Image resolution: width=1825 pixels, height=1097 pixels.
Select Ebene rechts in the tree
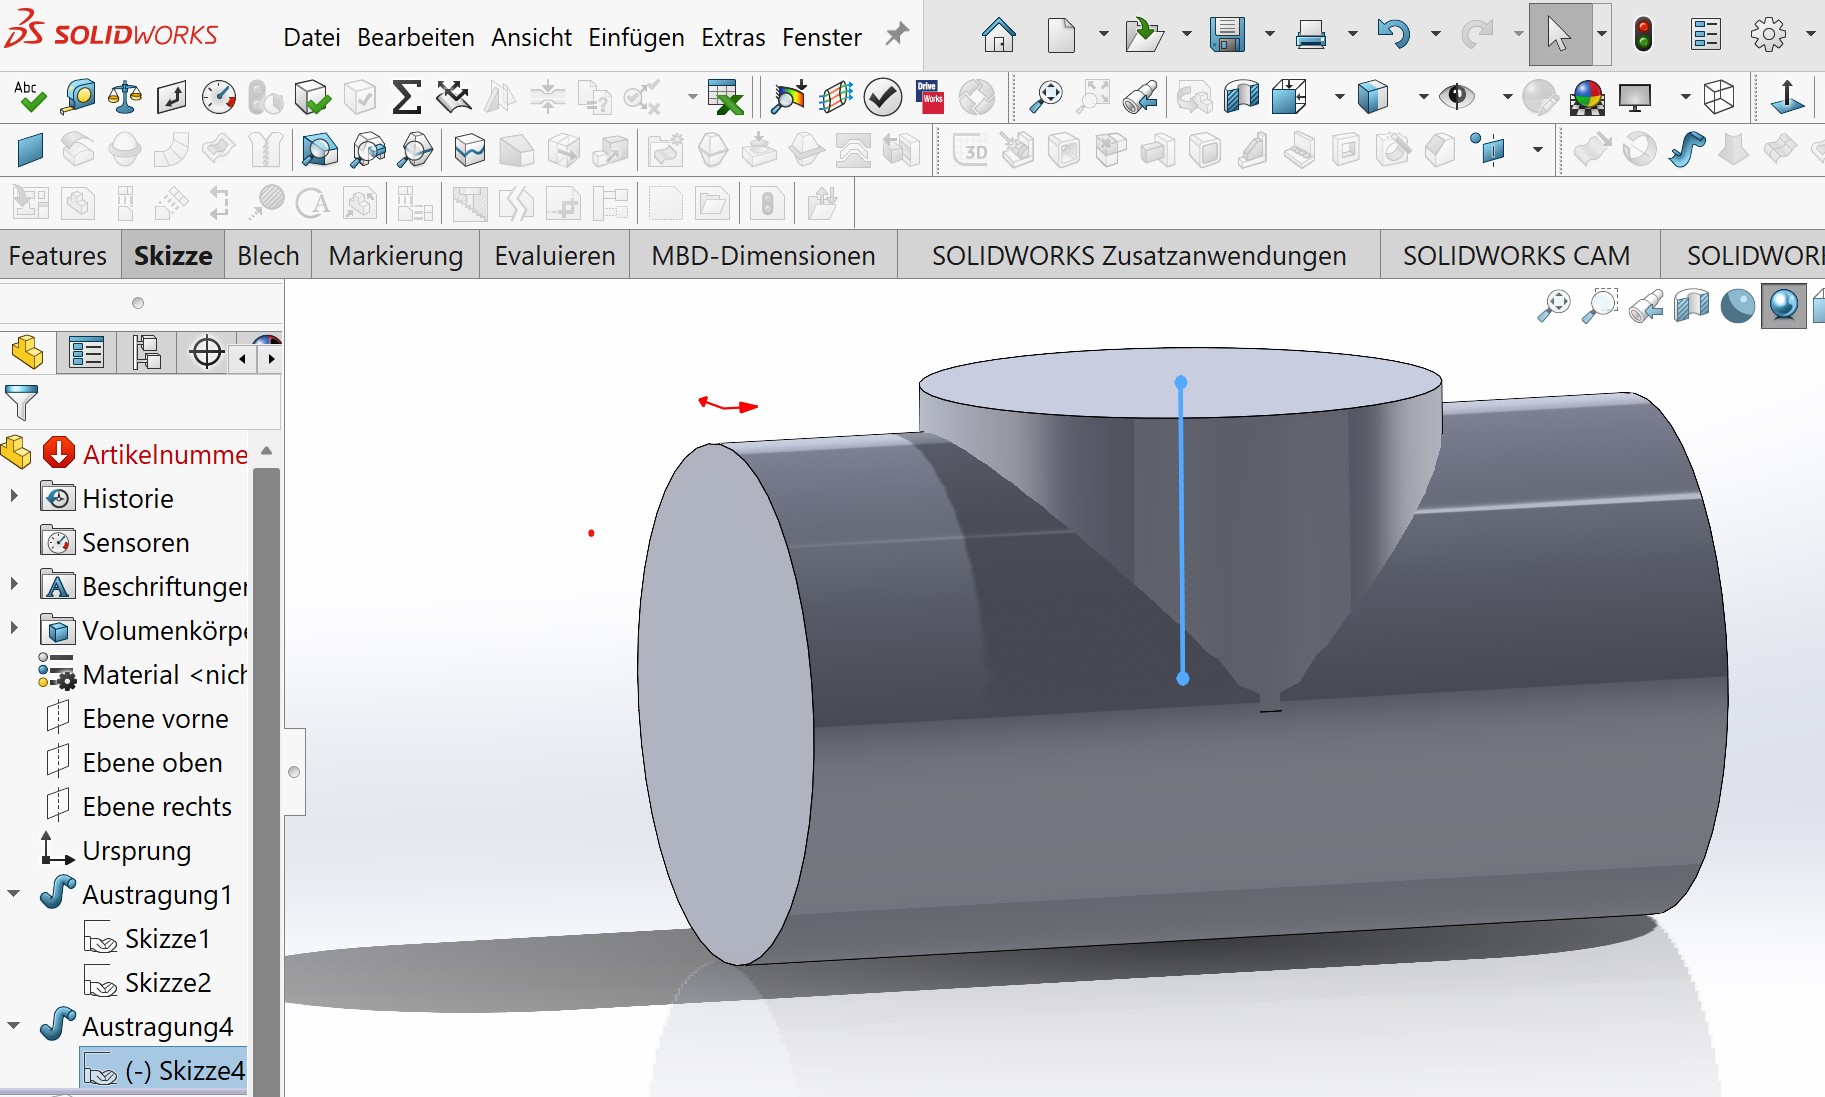(157, 807)
